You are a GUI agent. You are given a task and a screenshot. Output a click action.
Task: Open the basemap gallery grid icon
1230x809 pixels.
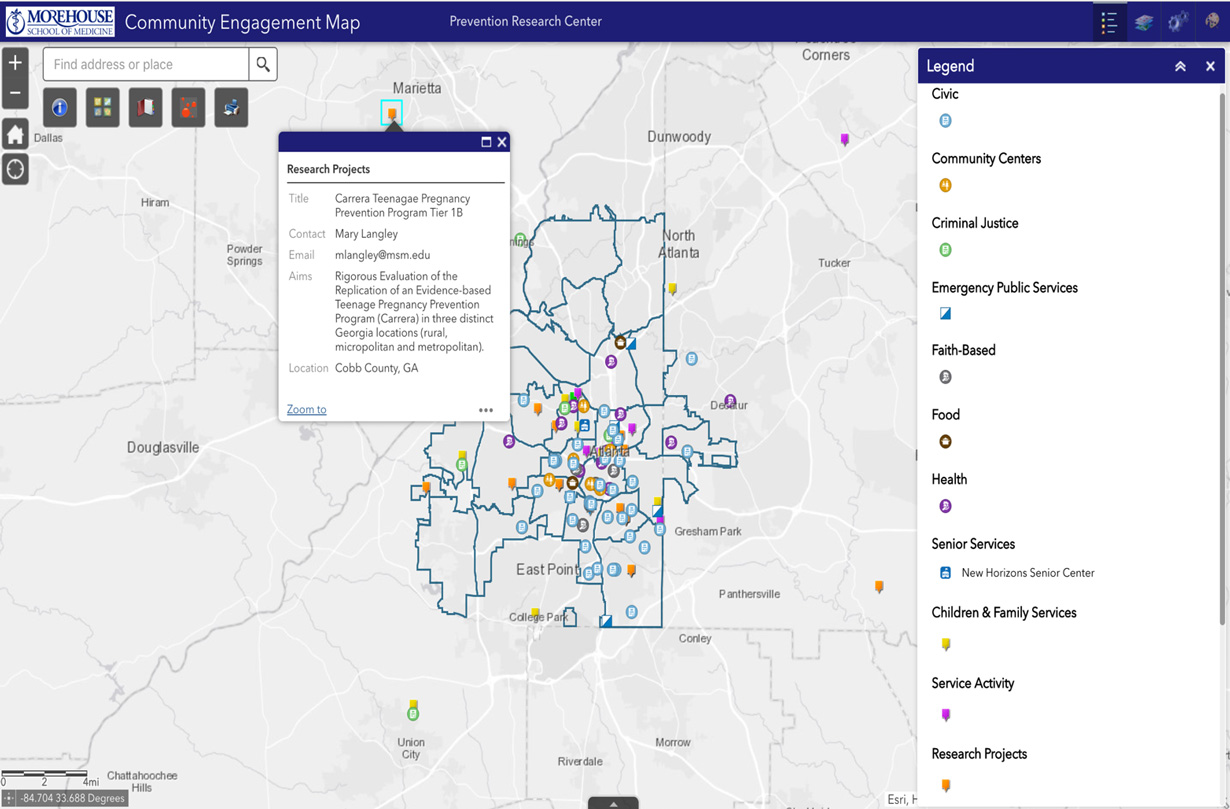click(x=103, y=107)
